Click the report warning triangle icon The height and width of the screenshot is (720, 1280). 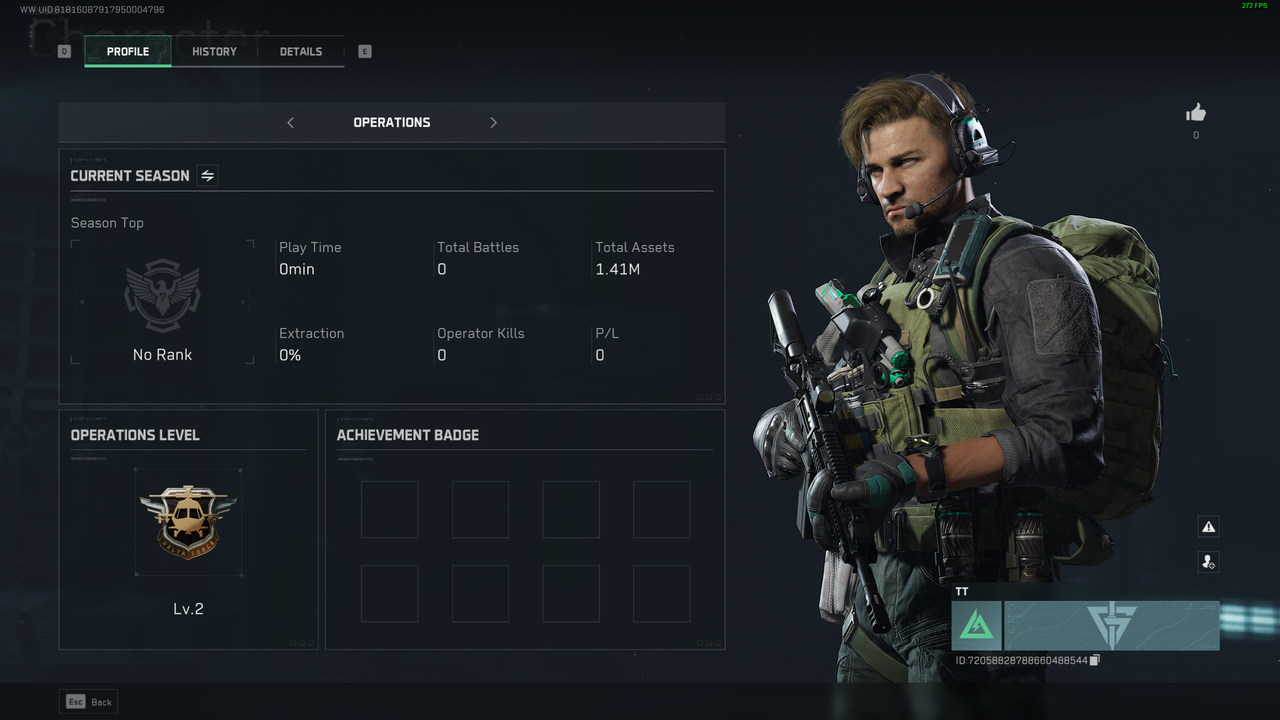point(1208,527)
